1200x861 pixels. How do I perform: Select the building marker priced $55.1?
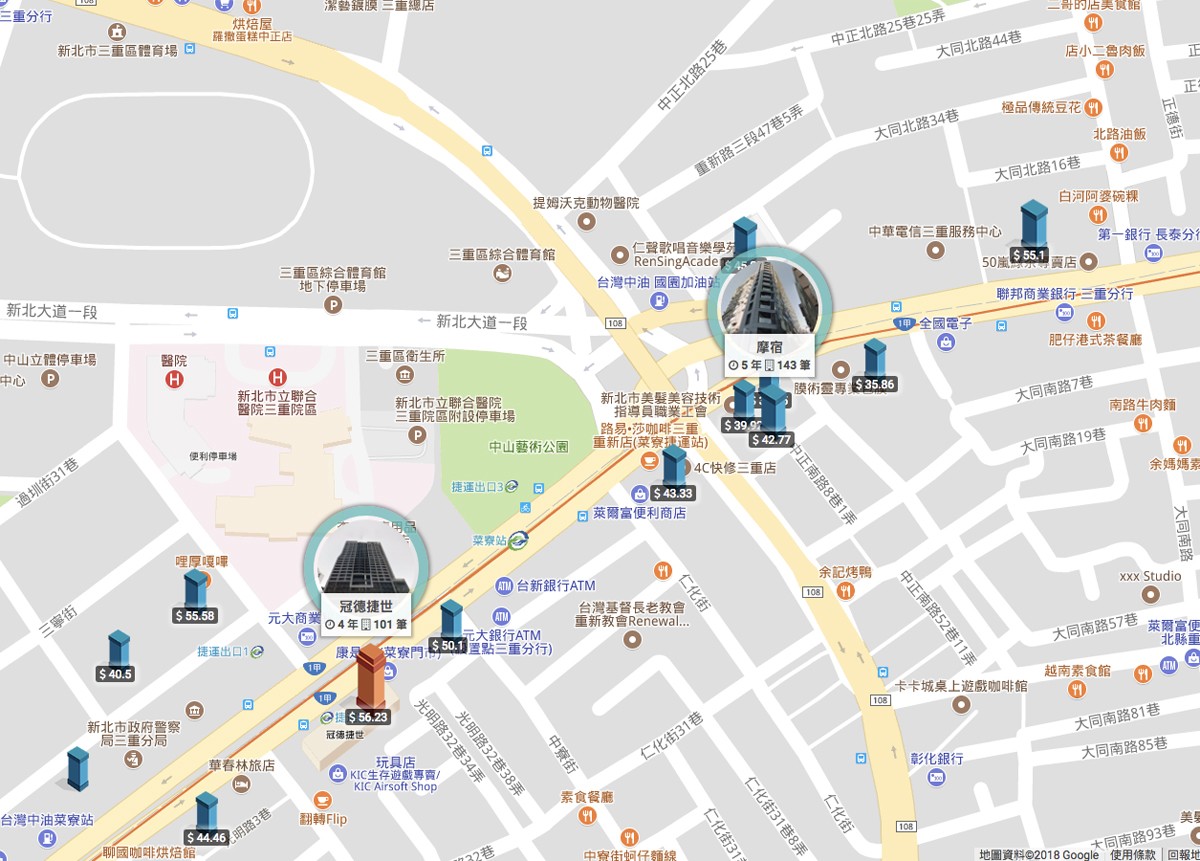tap(1031, 232)
